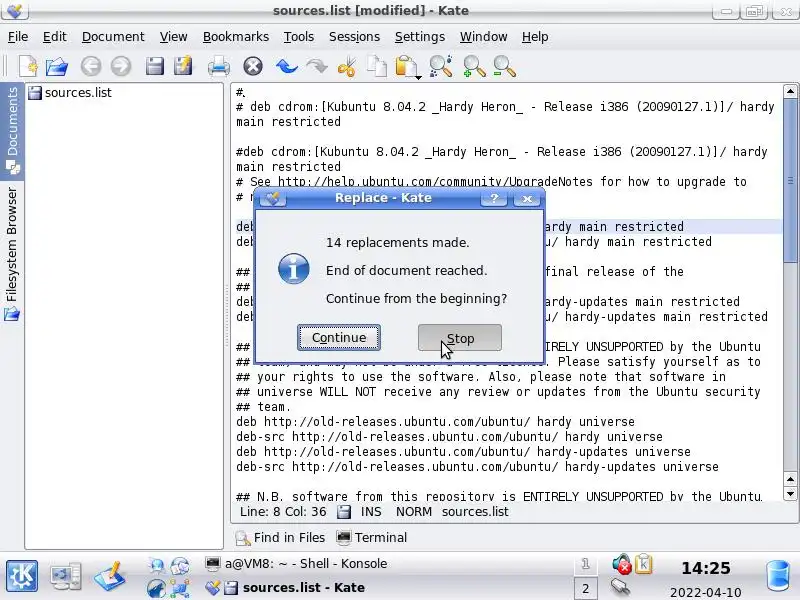Viewport: 800px width, 600px height.
Task: Open the Edit menu
Action: (x=55, y=37)
